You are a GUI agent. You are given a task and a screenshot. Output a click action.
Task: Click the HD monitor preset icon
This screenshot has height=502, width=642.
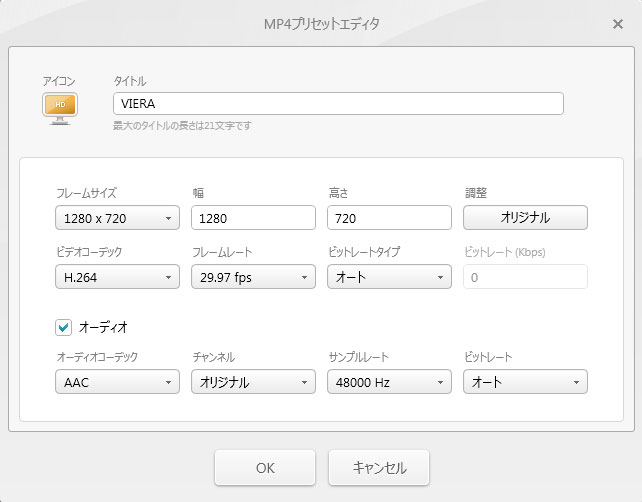click(60, 109)
